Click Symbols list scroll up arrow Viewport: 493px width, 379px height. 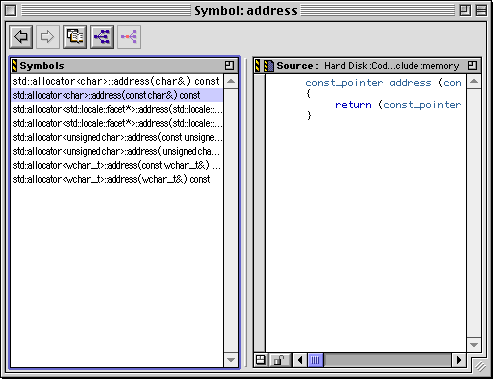click(x=231, y=81)
